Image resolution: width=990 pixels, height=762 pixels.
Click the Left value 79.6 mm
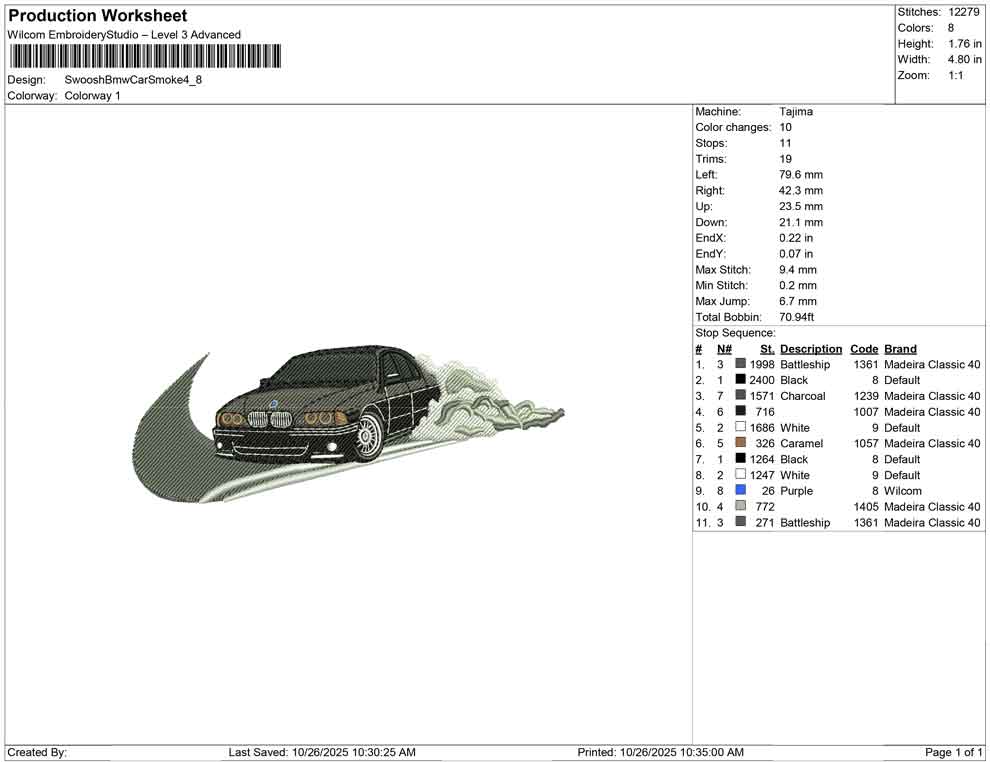801,175
